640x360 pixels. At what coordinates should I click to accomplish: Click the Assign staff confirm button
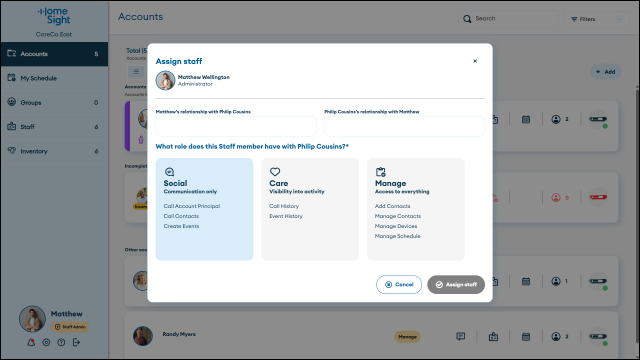(456, 284)
